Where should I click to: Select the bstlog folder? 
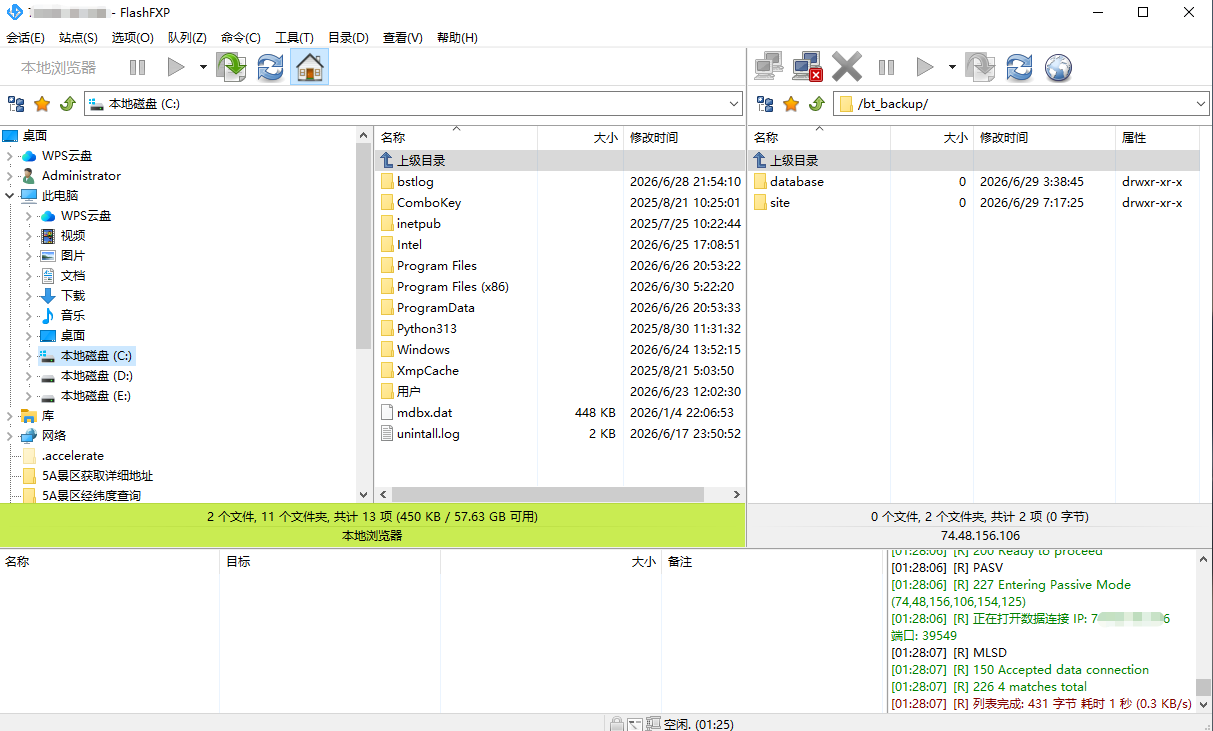[x=415, y=182]
